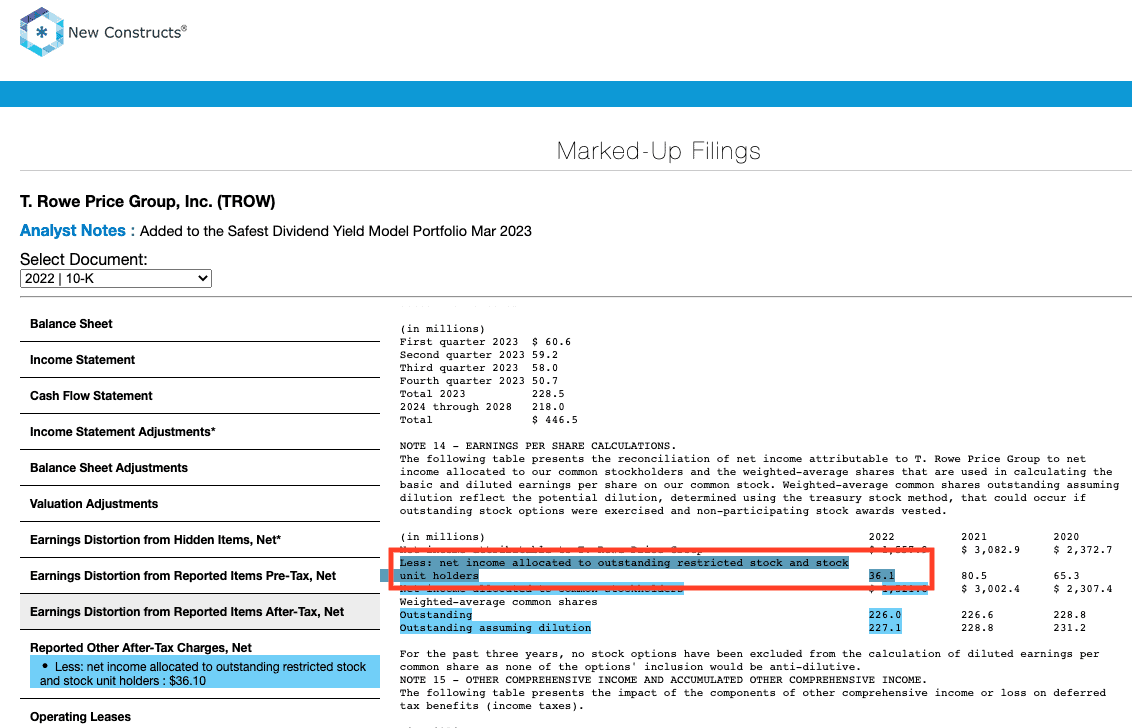Click Reported Other After-Tax Charges, Net heading
The width and height of the screenshot is (1132, 728).
pyautogui.click(x=141, y=648)
